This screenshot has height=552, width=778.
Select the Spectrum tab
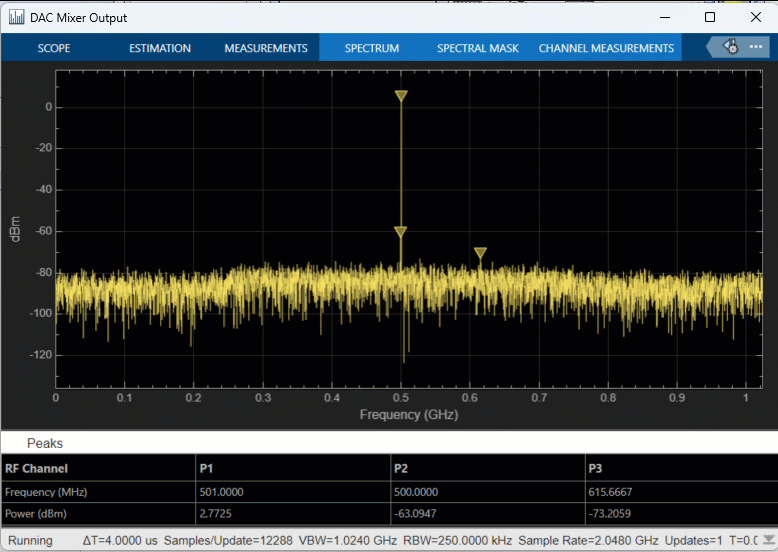tap(372, 48)
